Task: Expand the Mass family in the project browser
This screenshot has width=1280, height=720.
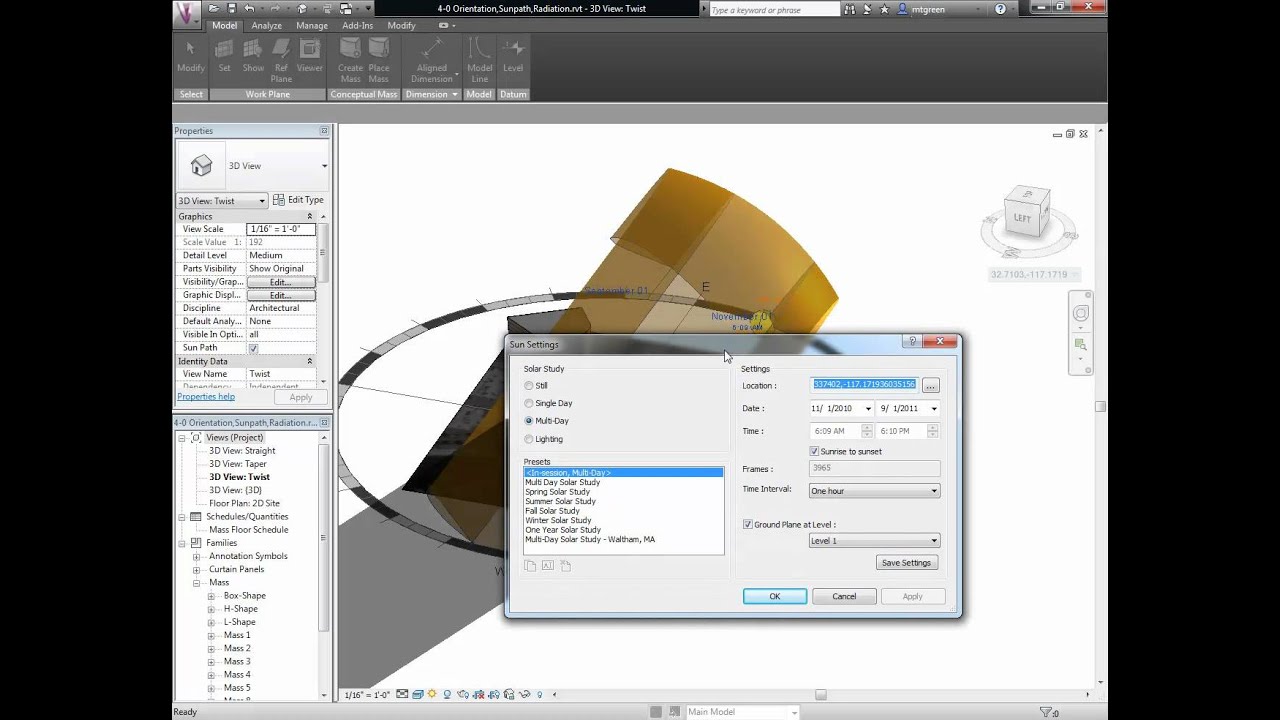Action: [x=196, y=582]
